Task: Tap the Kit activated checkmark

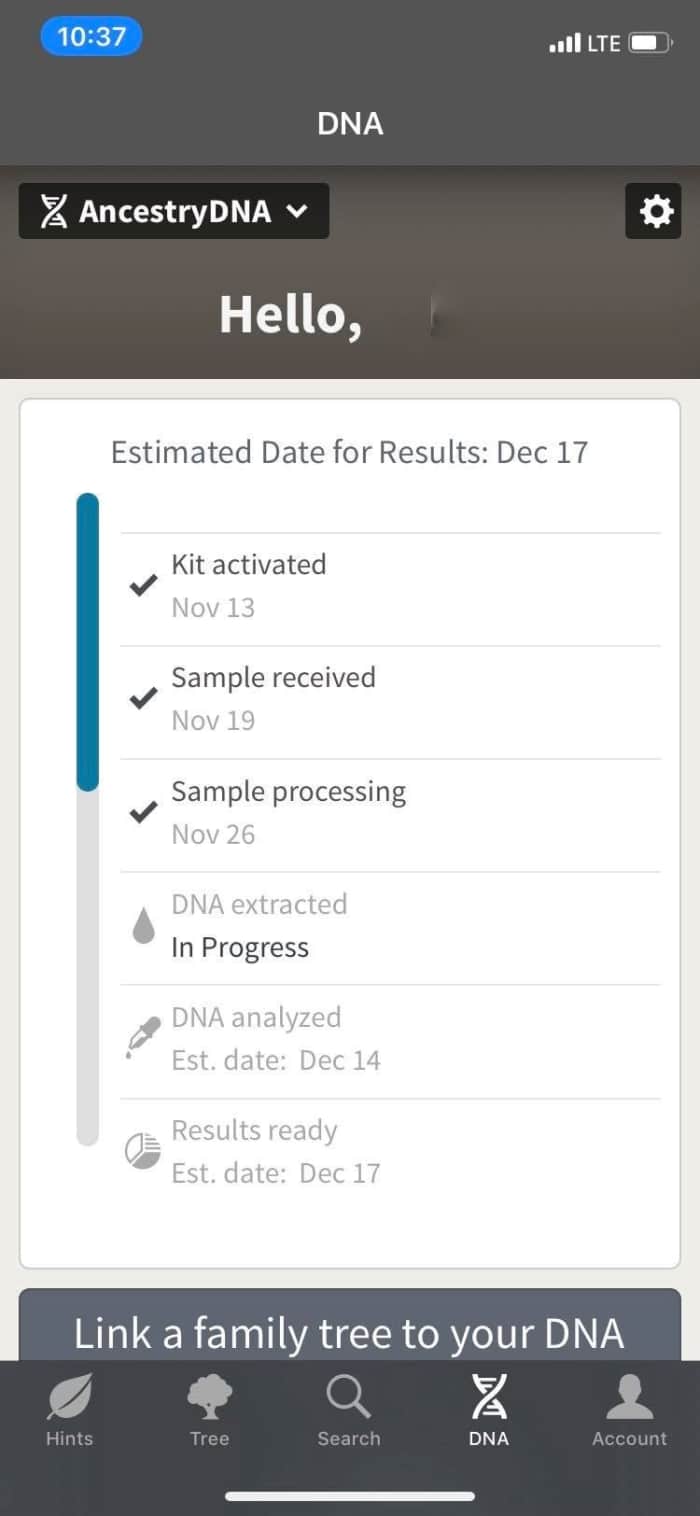Action: click(x=143, y=586)
